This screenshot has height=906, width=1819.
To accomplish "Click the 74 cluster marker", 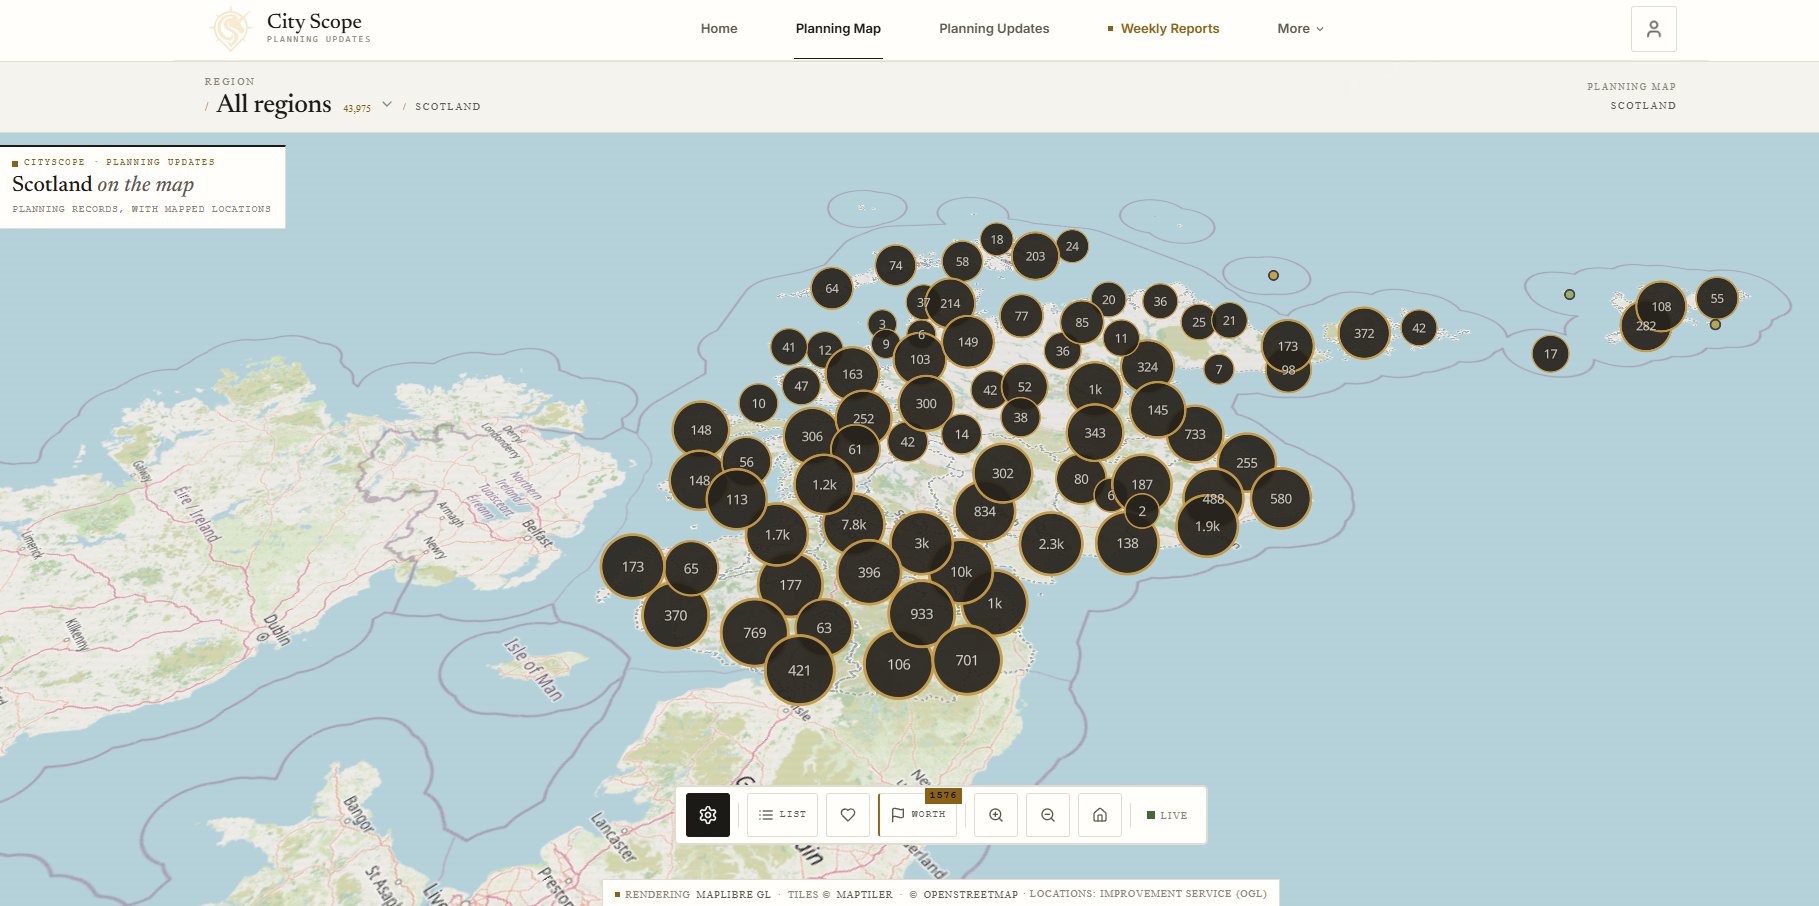I will pyautogui.click(x=896, y=265).
